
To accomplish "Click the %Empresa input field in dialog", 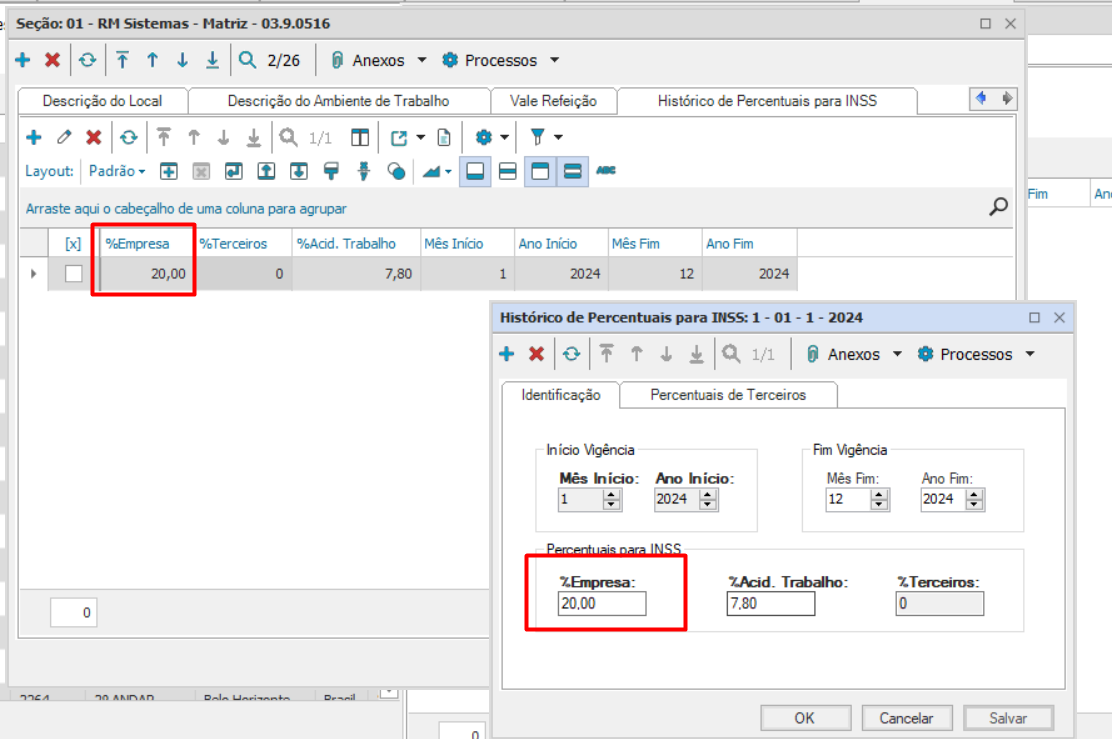I will click(602, 604).
